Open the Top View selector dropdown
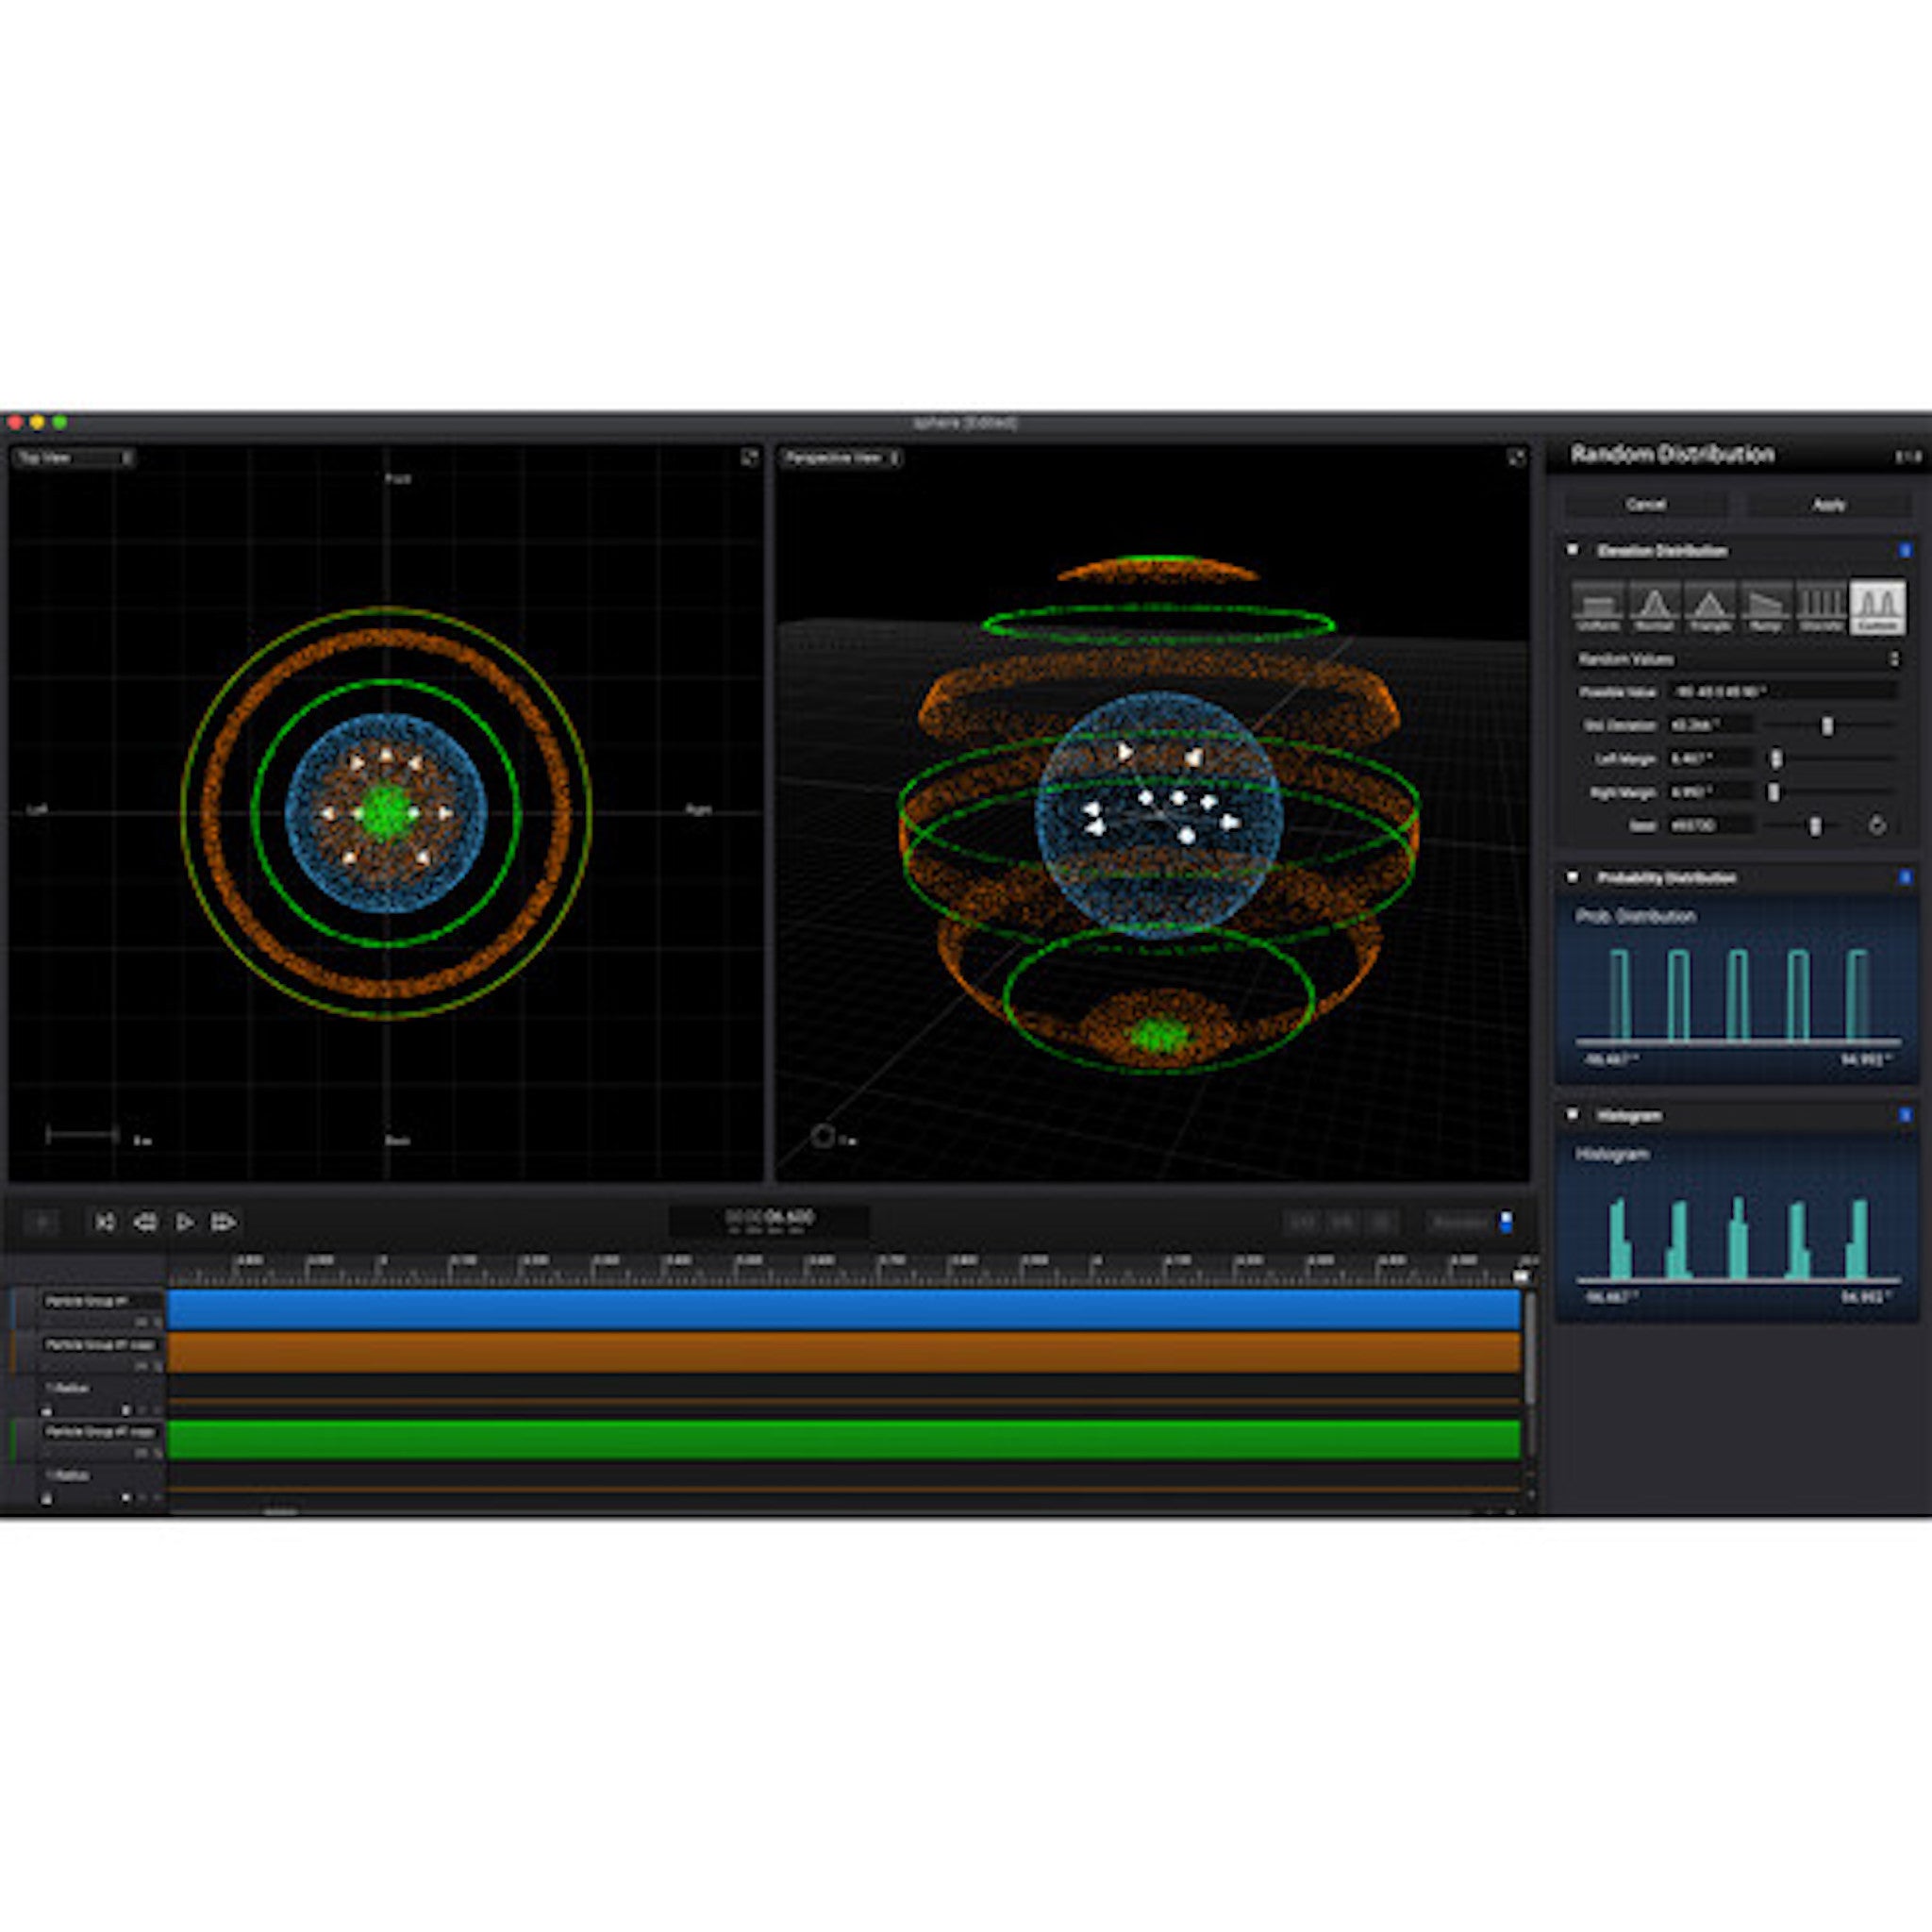This screenshot has height=1932, width=1932. (x=128, y=458)
